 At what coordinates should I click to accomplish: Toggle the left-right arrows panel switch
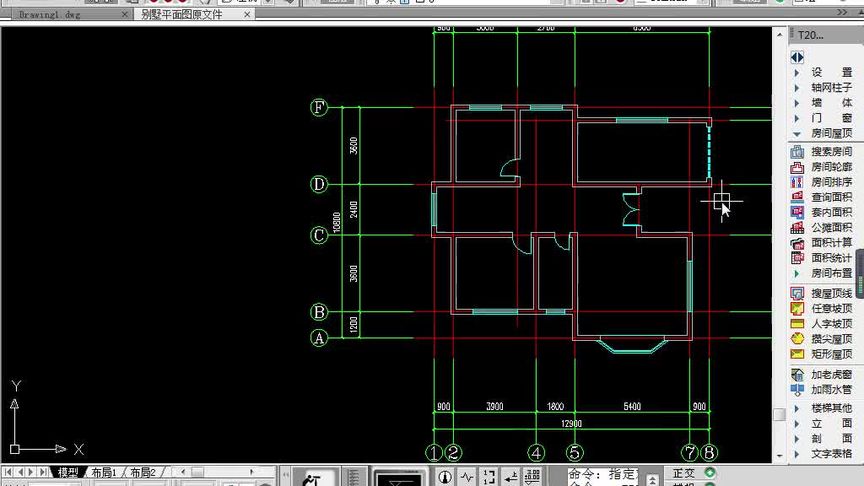coord(797,57)
